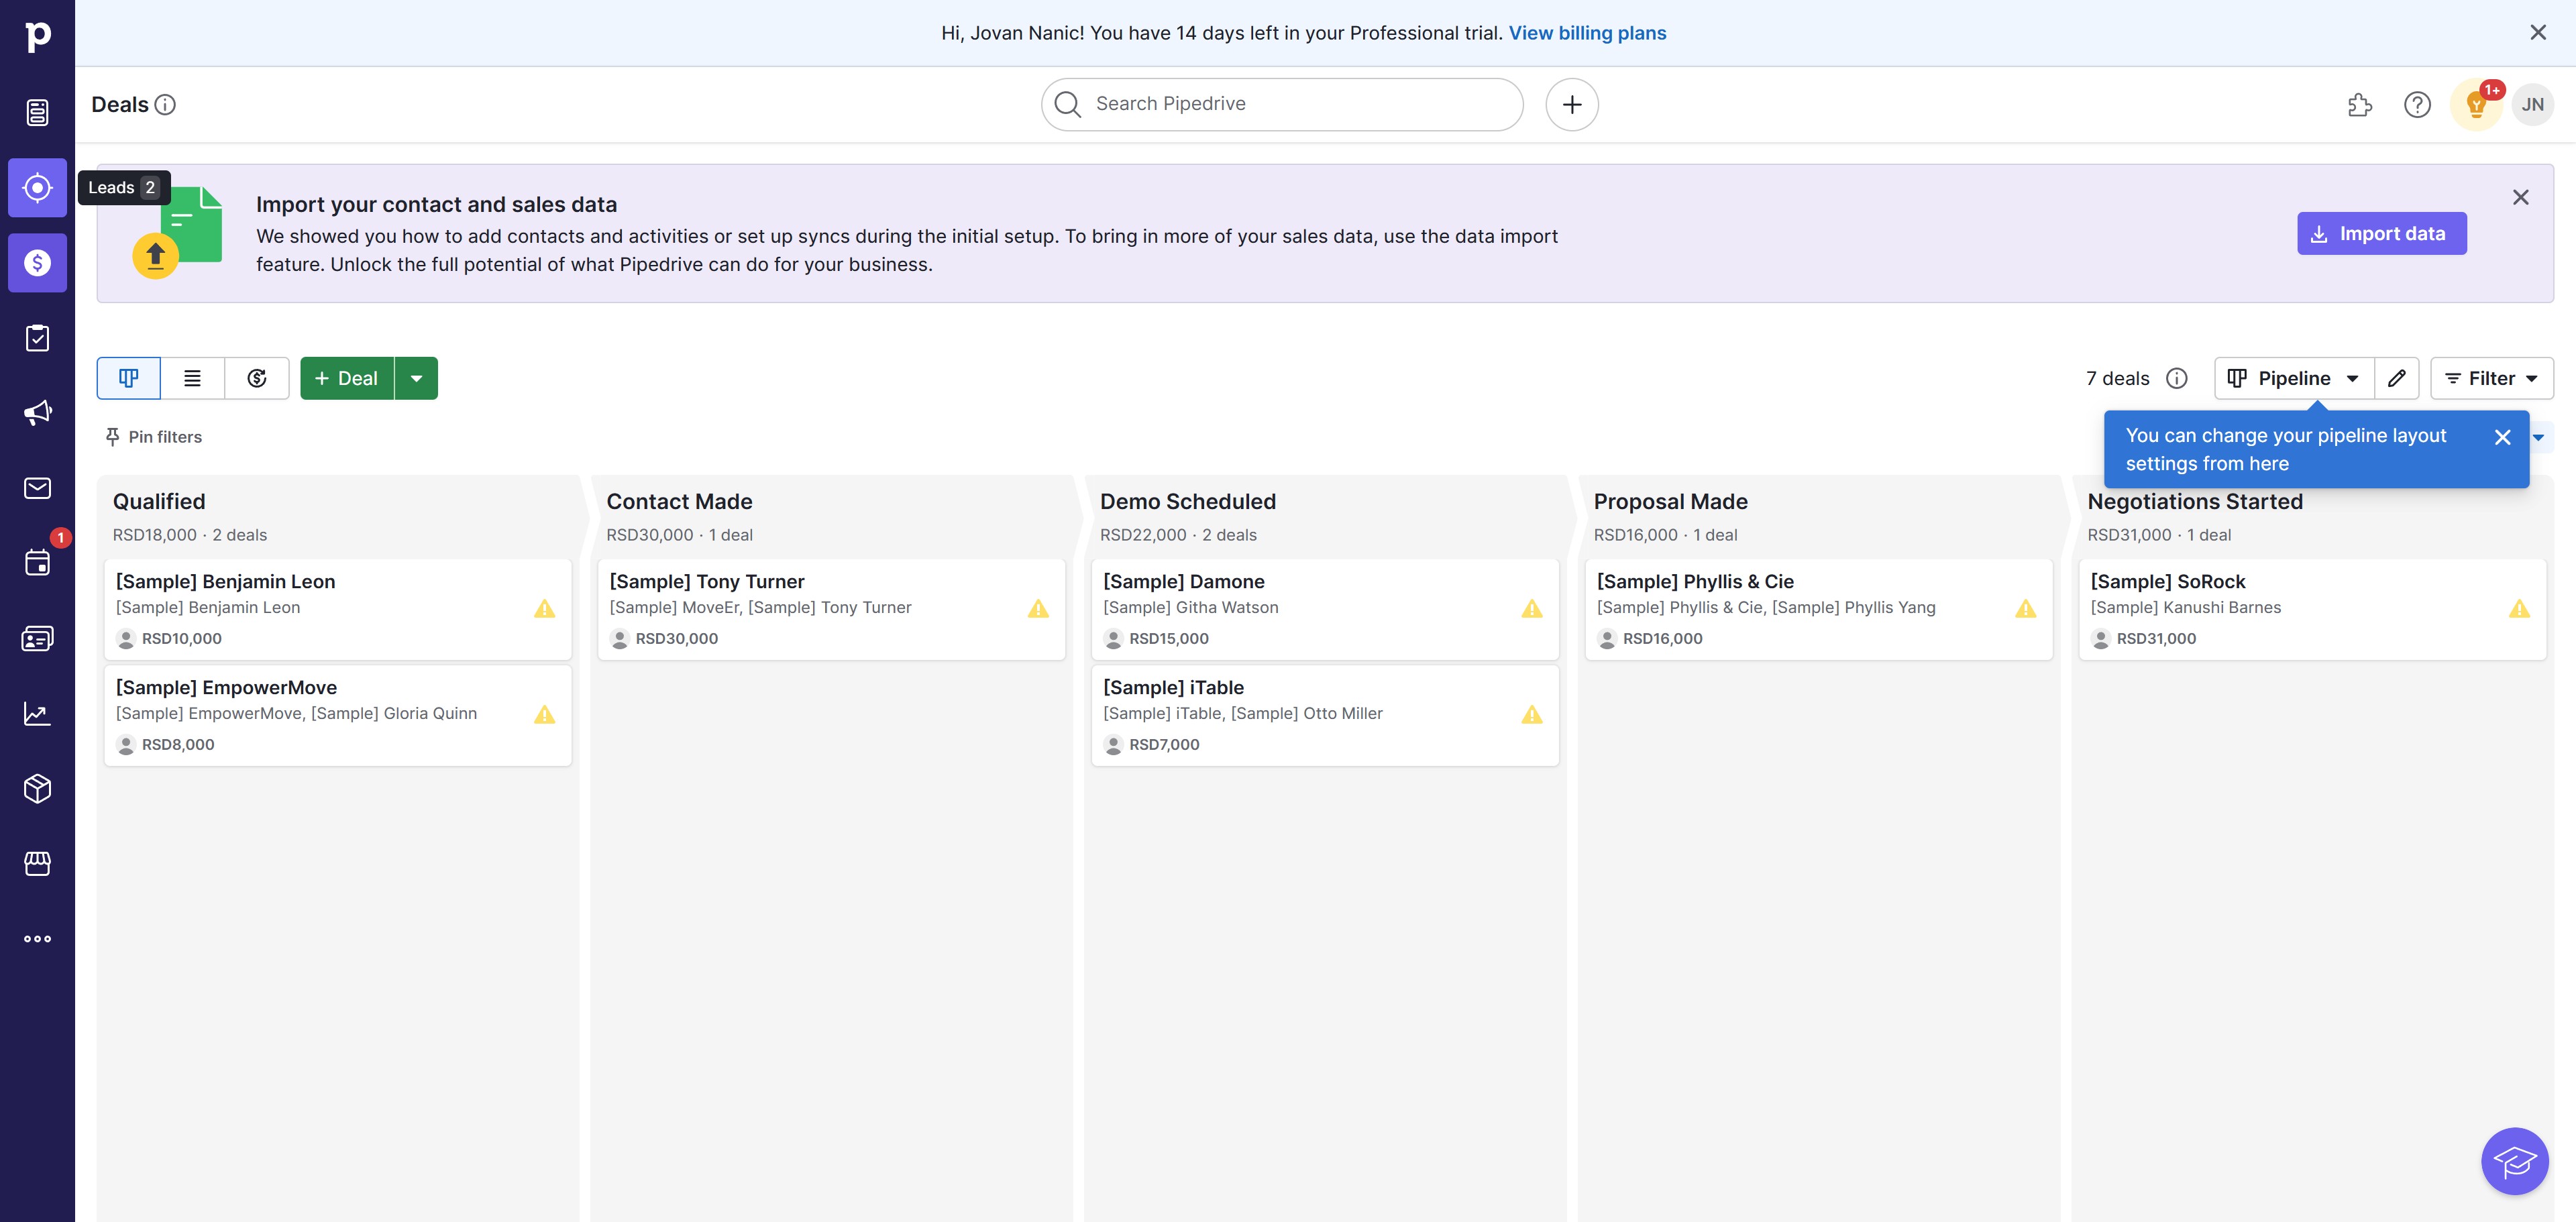Switch to list view
Viewport: 2576px width, 1222px height.
tap(192, 378)
